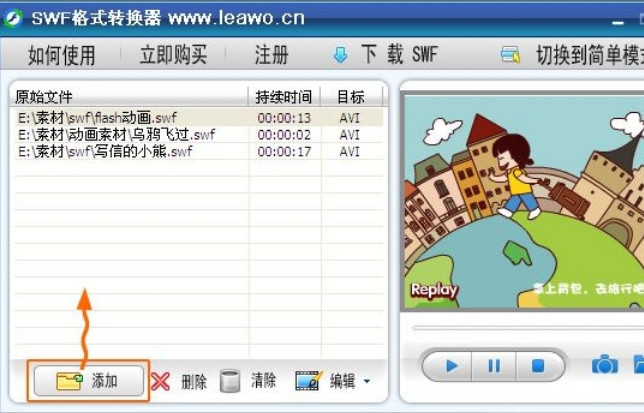Click duration 00:00:13

click(284, 118)
